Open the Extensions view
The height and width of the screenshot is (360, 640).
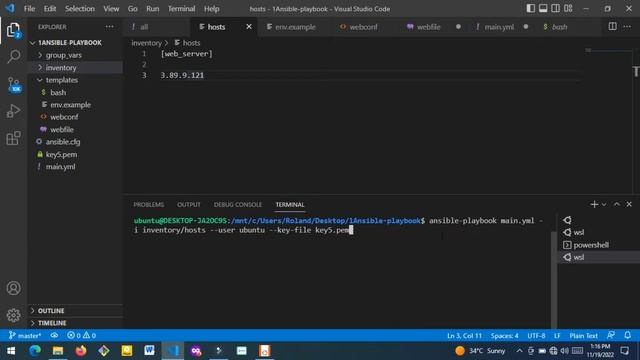[x=13, y=138]
